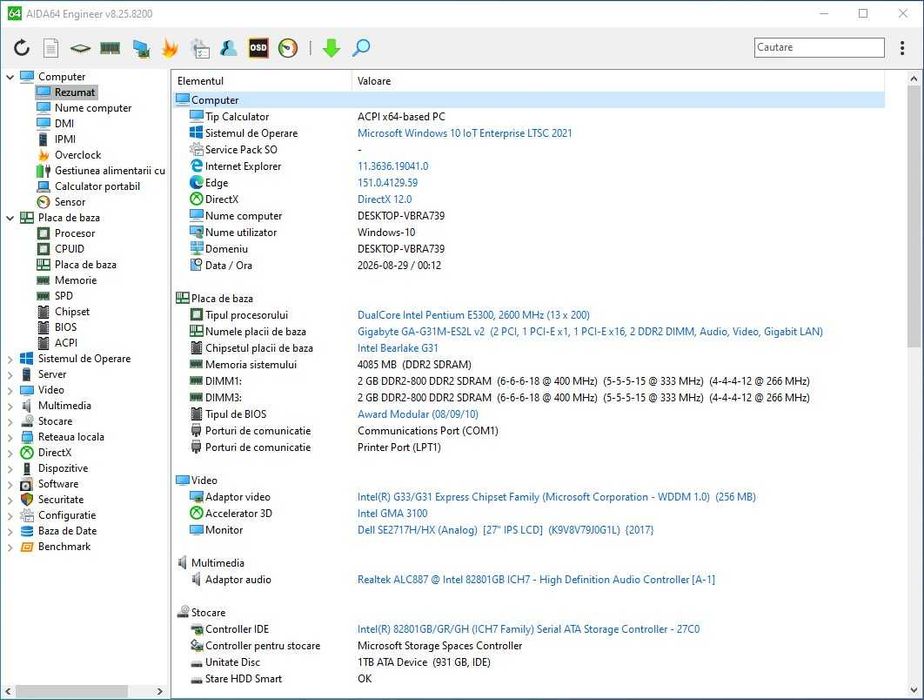
Task: Open the sensor gauge toolbar icon
Action: 288,48
